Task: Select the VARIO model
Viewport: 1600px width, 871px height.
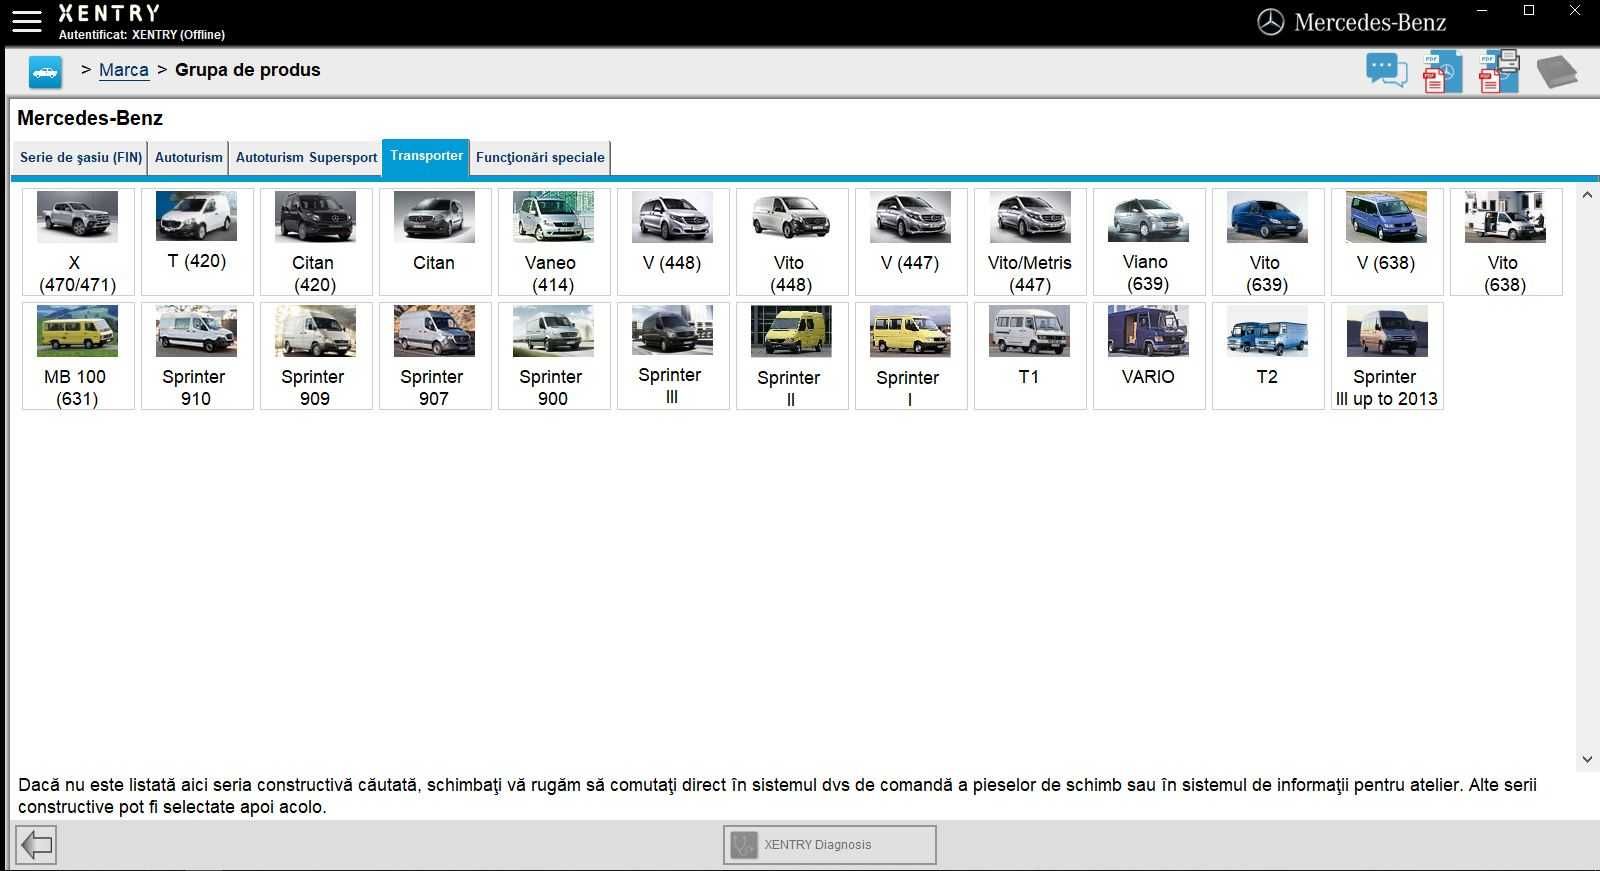Action: tap(1149, 356)
